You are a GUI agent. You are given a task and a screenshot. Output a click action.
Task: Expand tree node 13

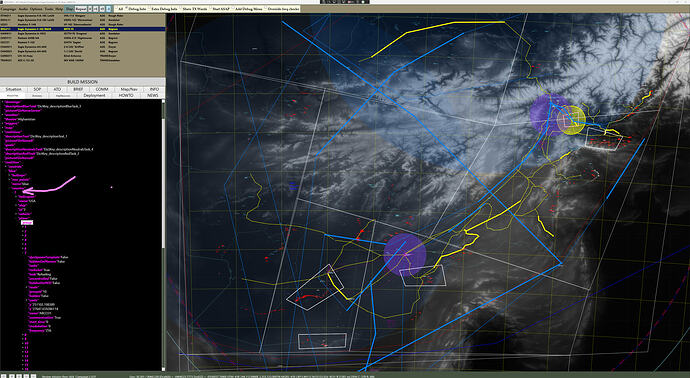tap(23, 356)
